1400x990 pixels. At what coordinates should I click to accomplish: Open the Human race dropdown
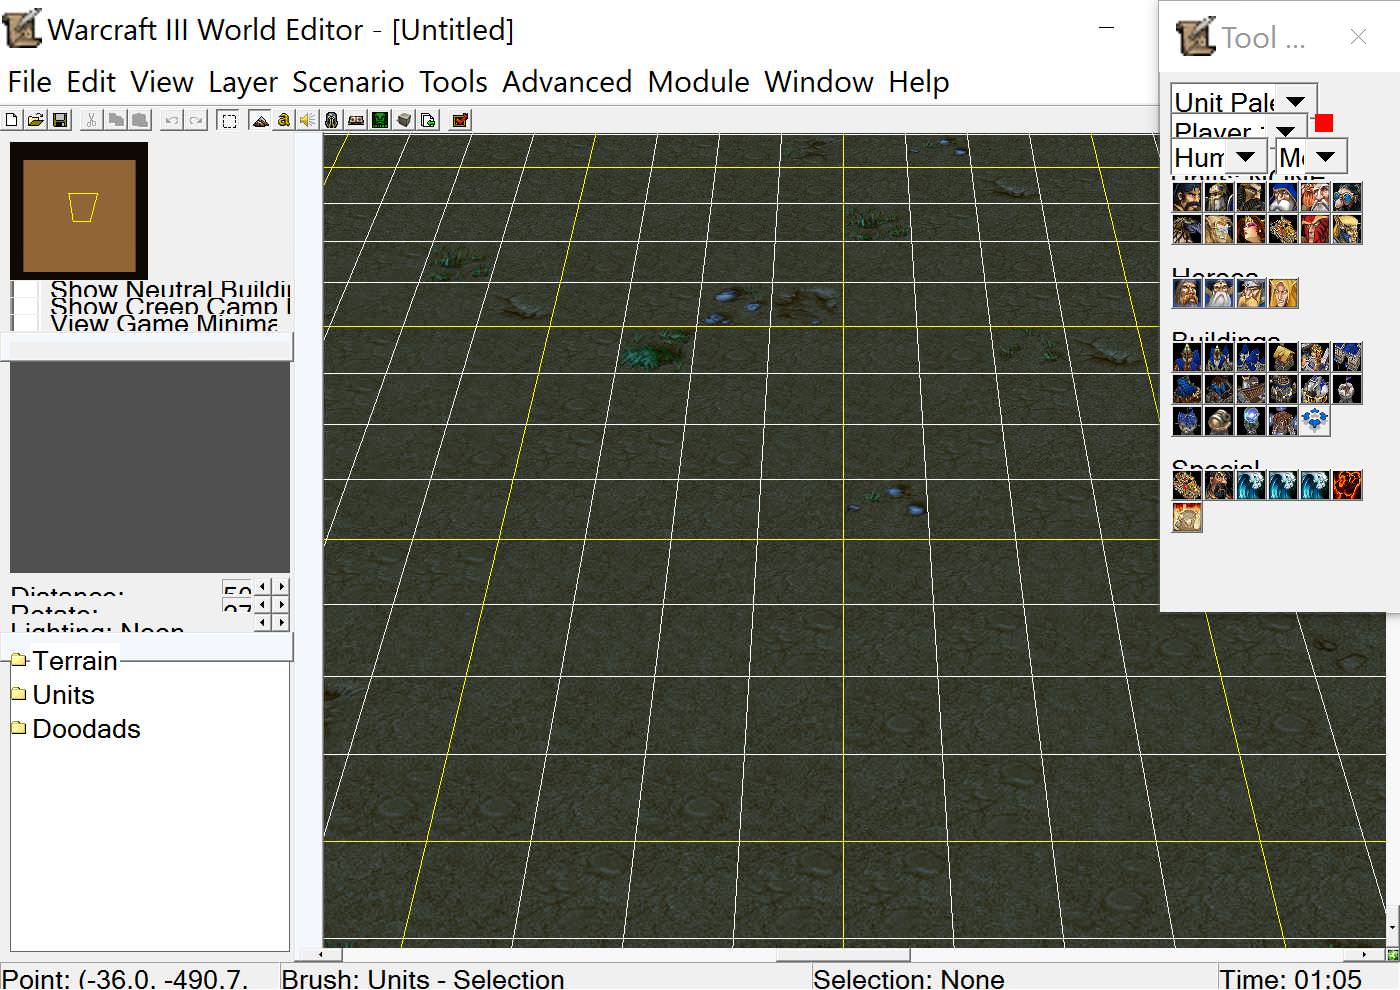[x=1245, y=157]
